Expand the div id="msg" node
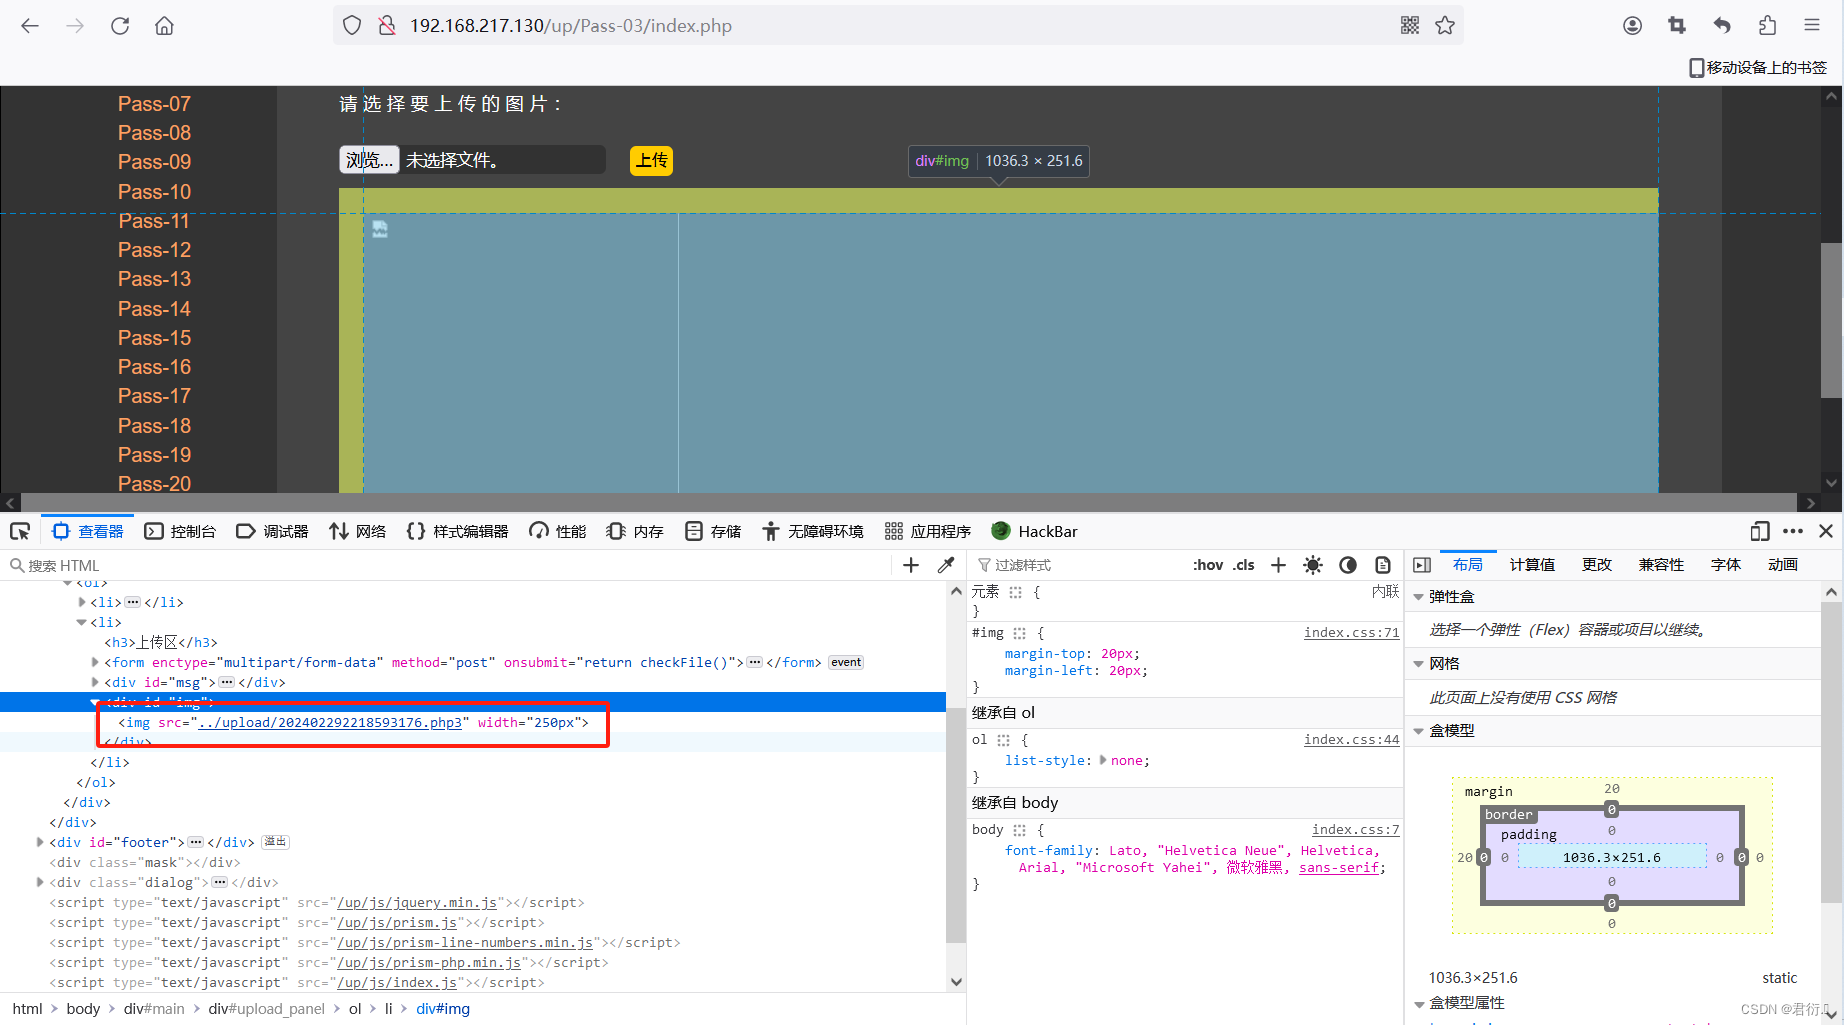This screenshot has width=1844, height=1025. 95,682
